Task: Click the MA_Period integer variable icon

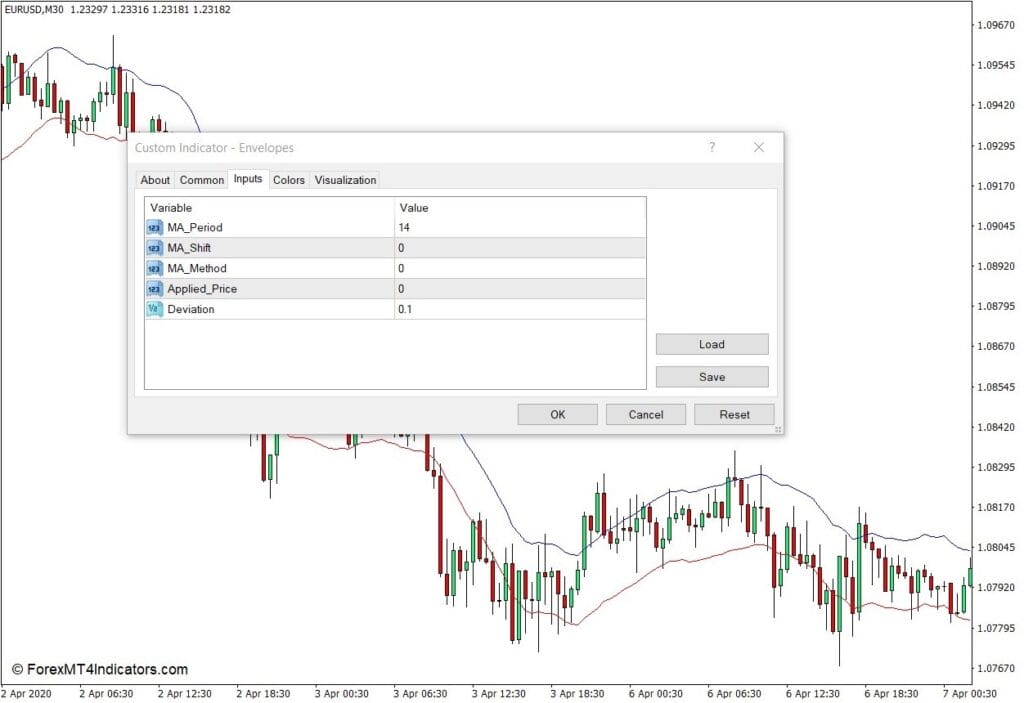Action: coord(154,227)
